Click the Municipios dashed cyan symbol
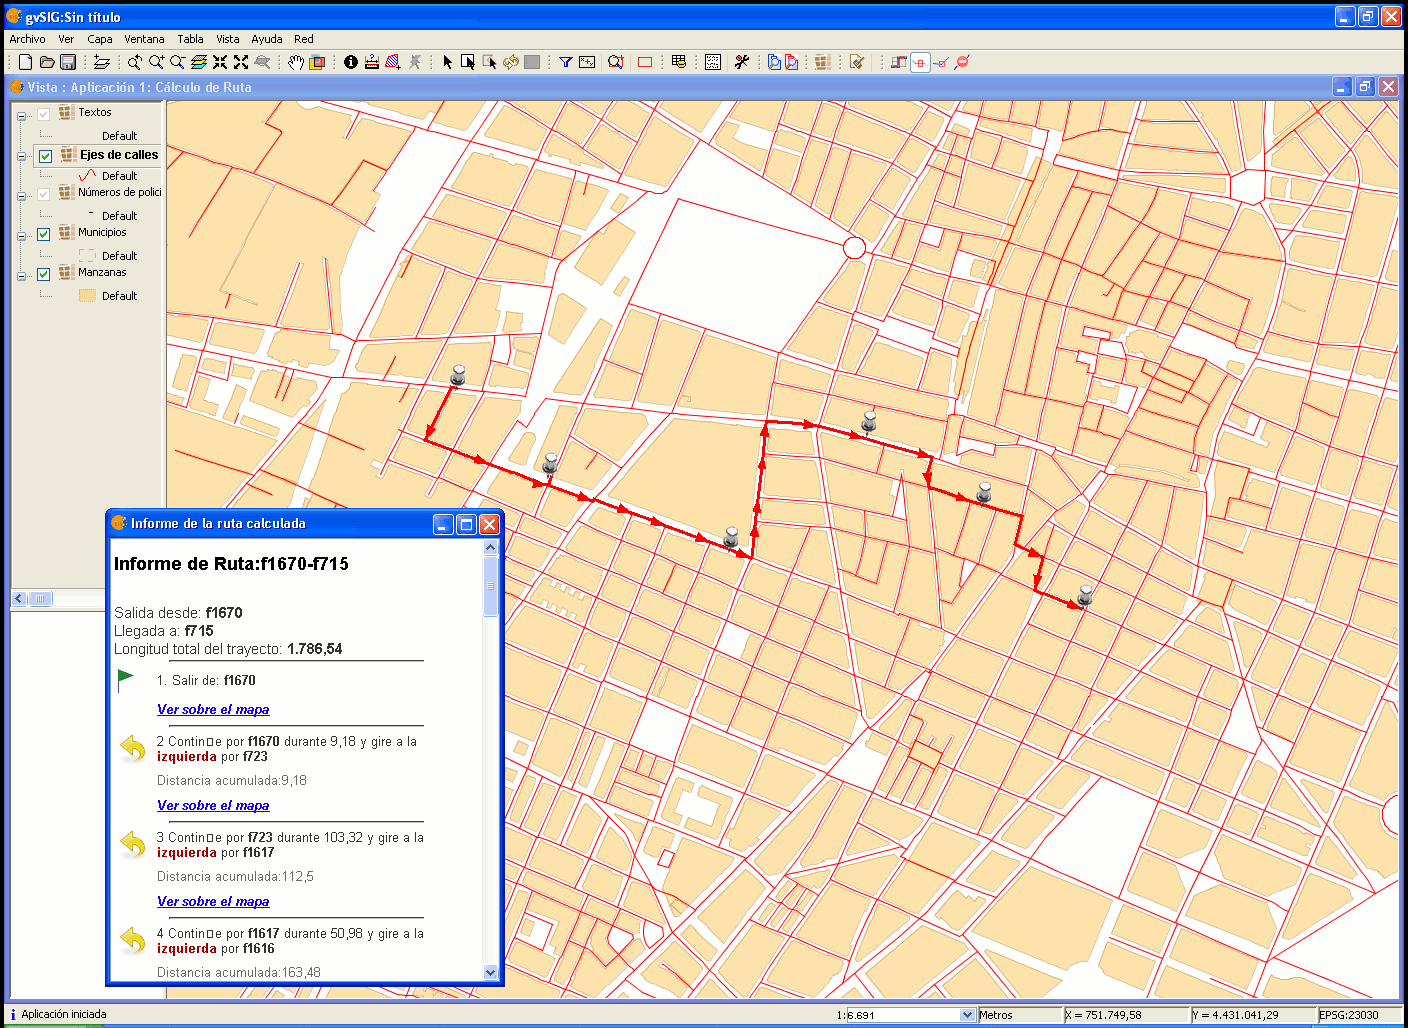1408x1028 pixels. tap(87, 255)
